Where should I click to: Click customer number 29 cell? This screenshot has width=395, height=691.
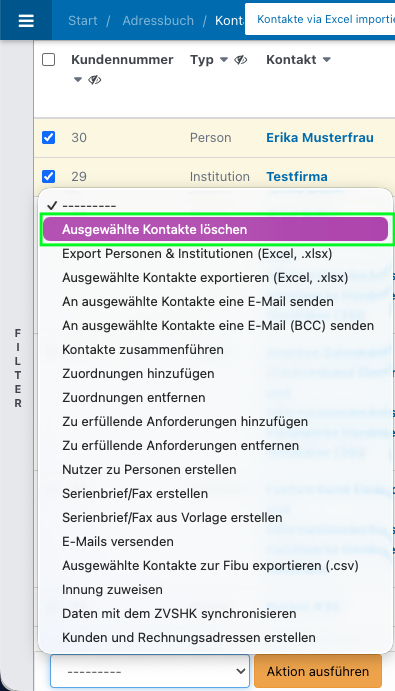79,176
